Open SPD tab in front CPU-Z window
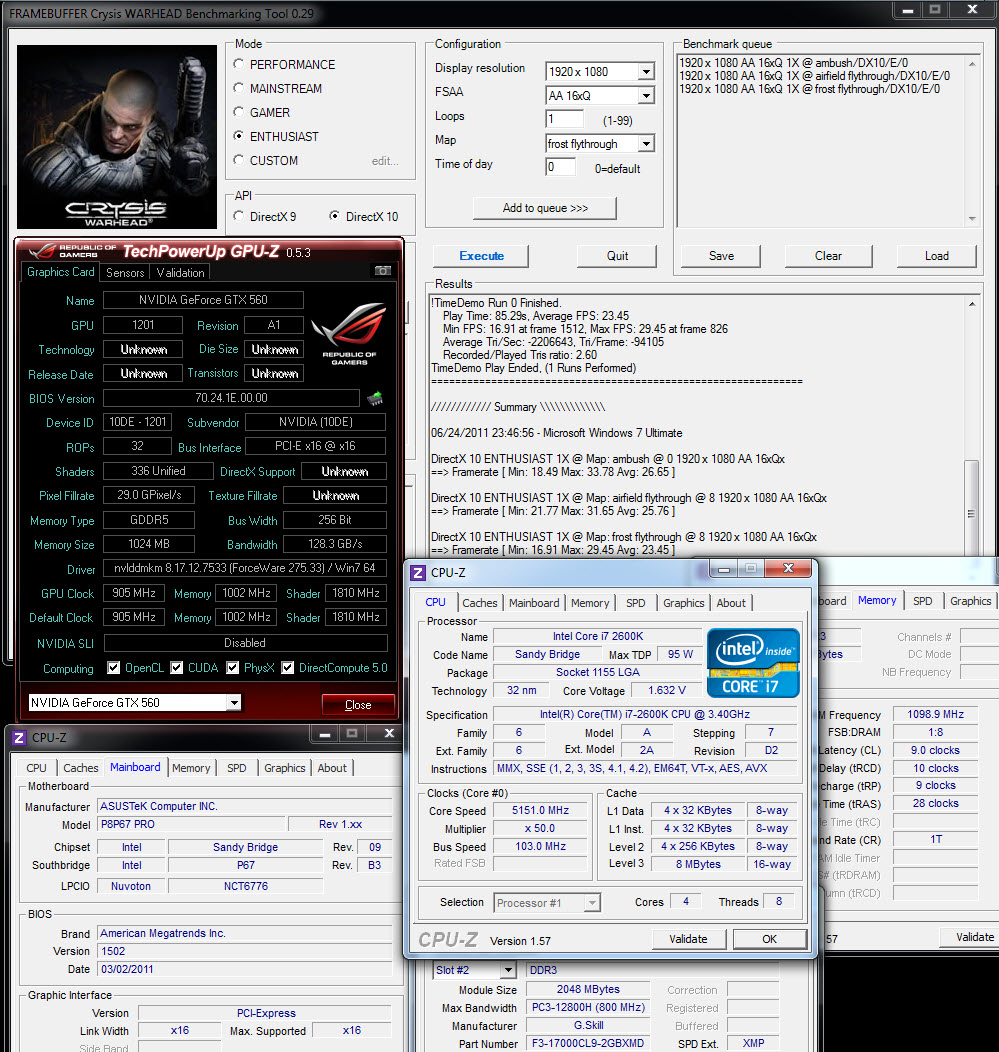This screenshot has height=1052, width=999. (635, 603)
